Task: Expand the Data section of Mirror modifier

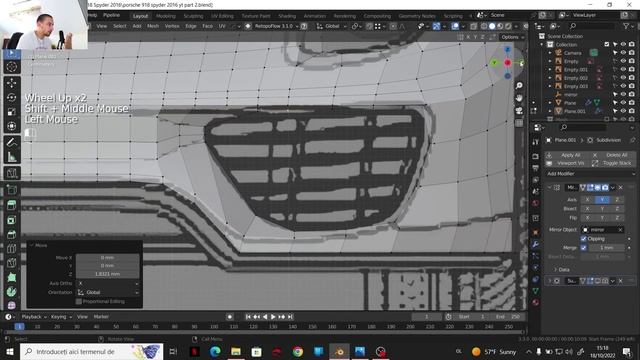Action: [562, 270]
